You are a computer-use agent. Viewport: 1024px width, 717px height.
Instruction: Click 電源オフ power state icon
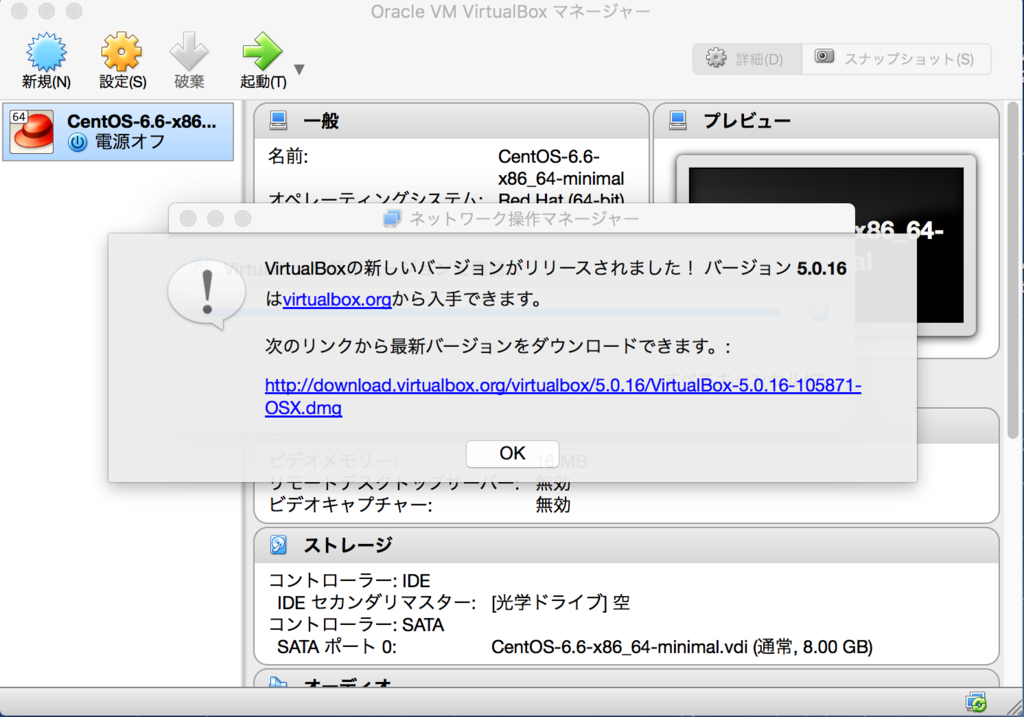pos(78,142)
